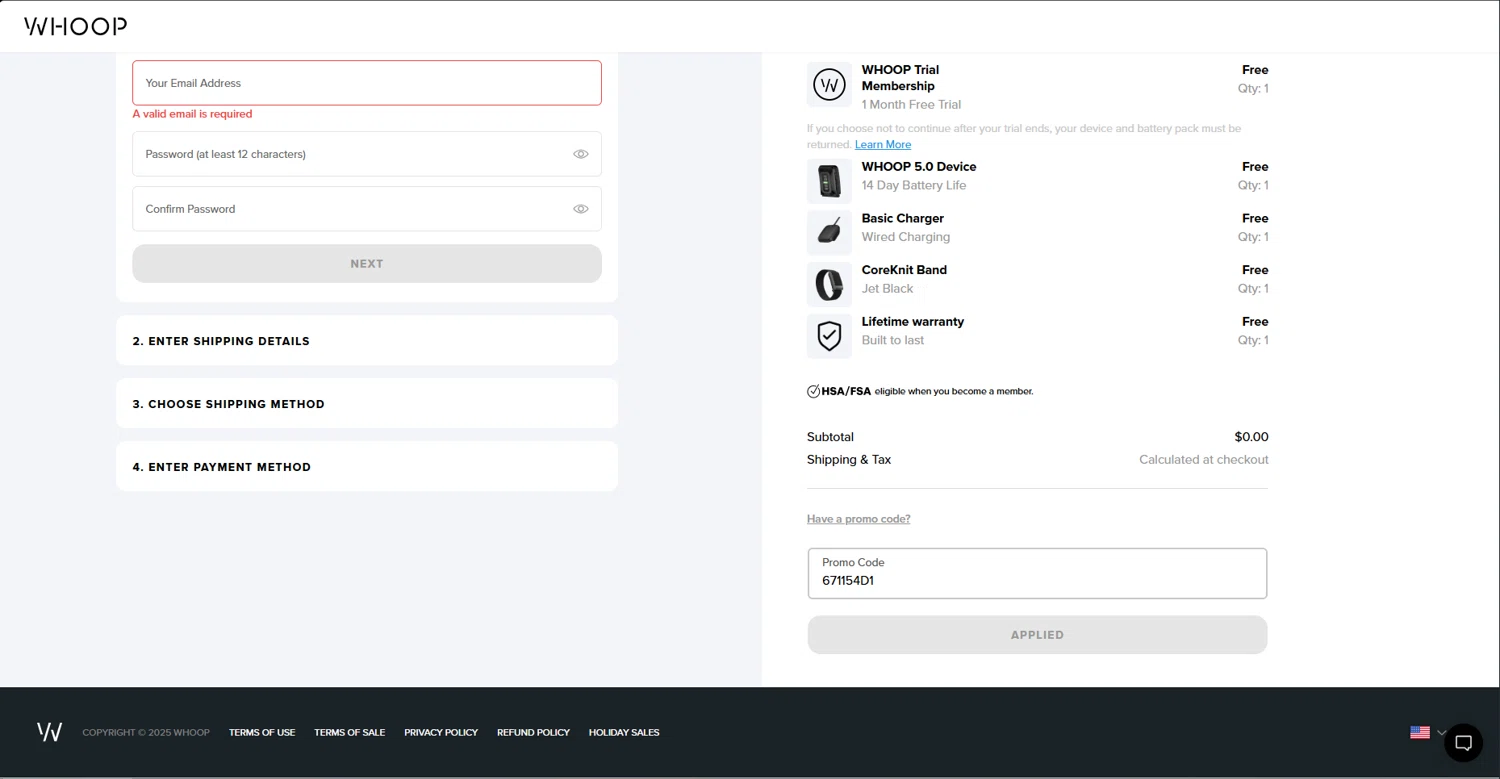Click the APPLIED promo button

point(1037,635)
